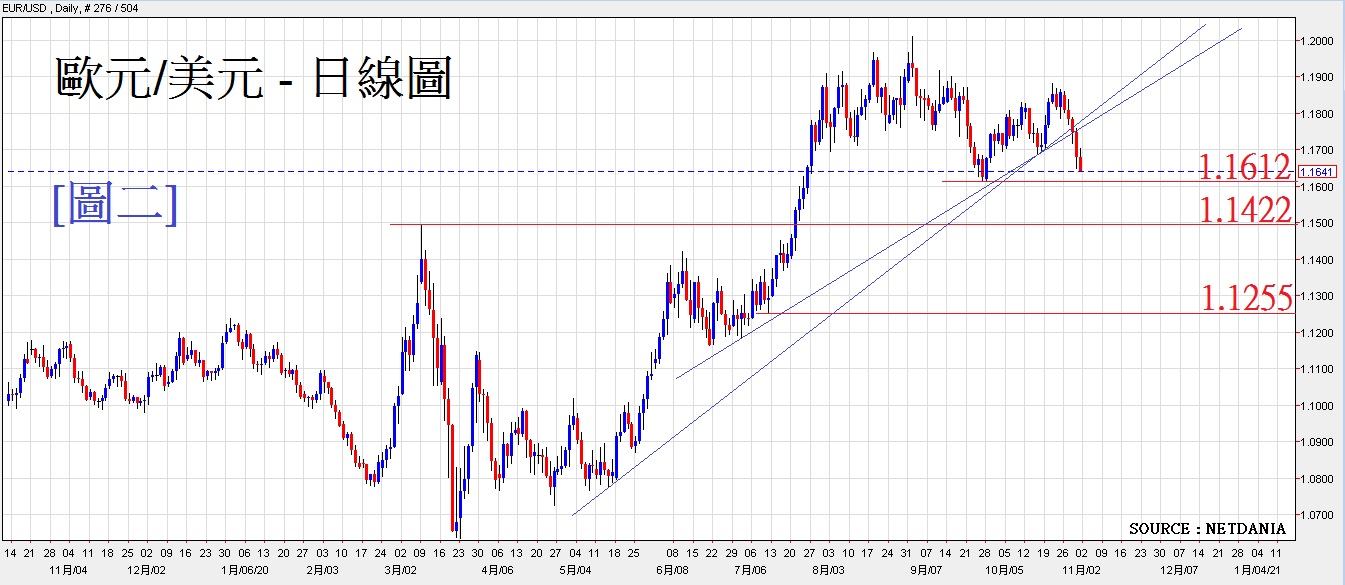
Task: Select the red 1.1422 price level label
Action: (x=1245, y=209)
